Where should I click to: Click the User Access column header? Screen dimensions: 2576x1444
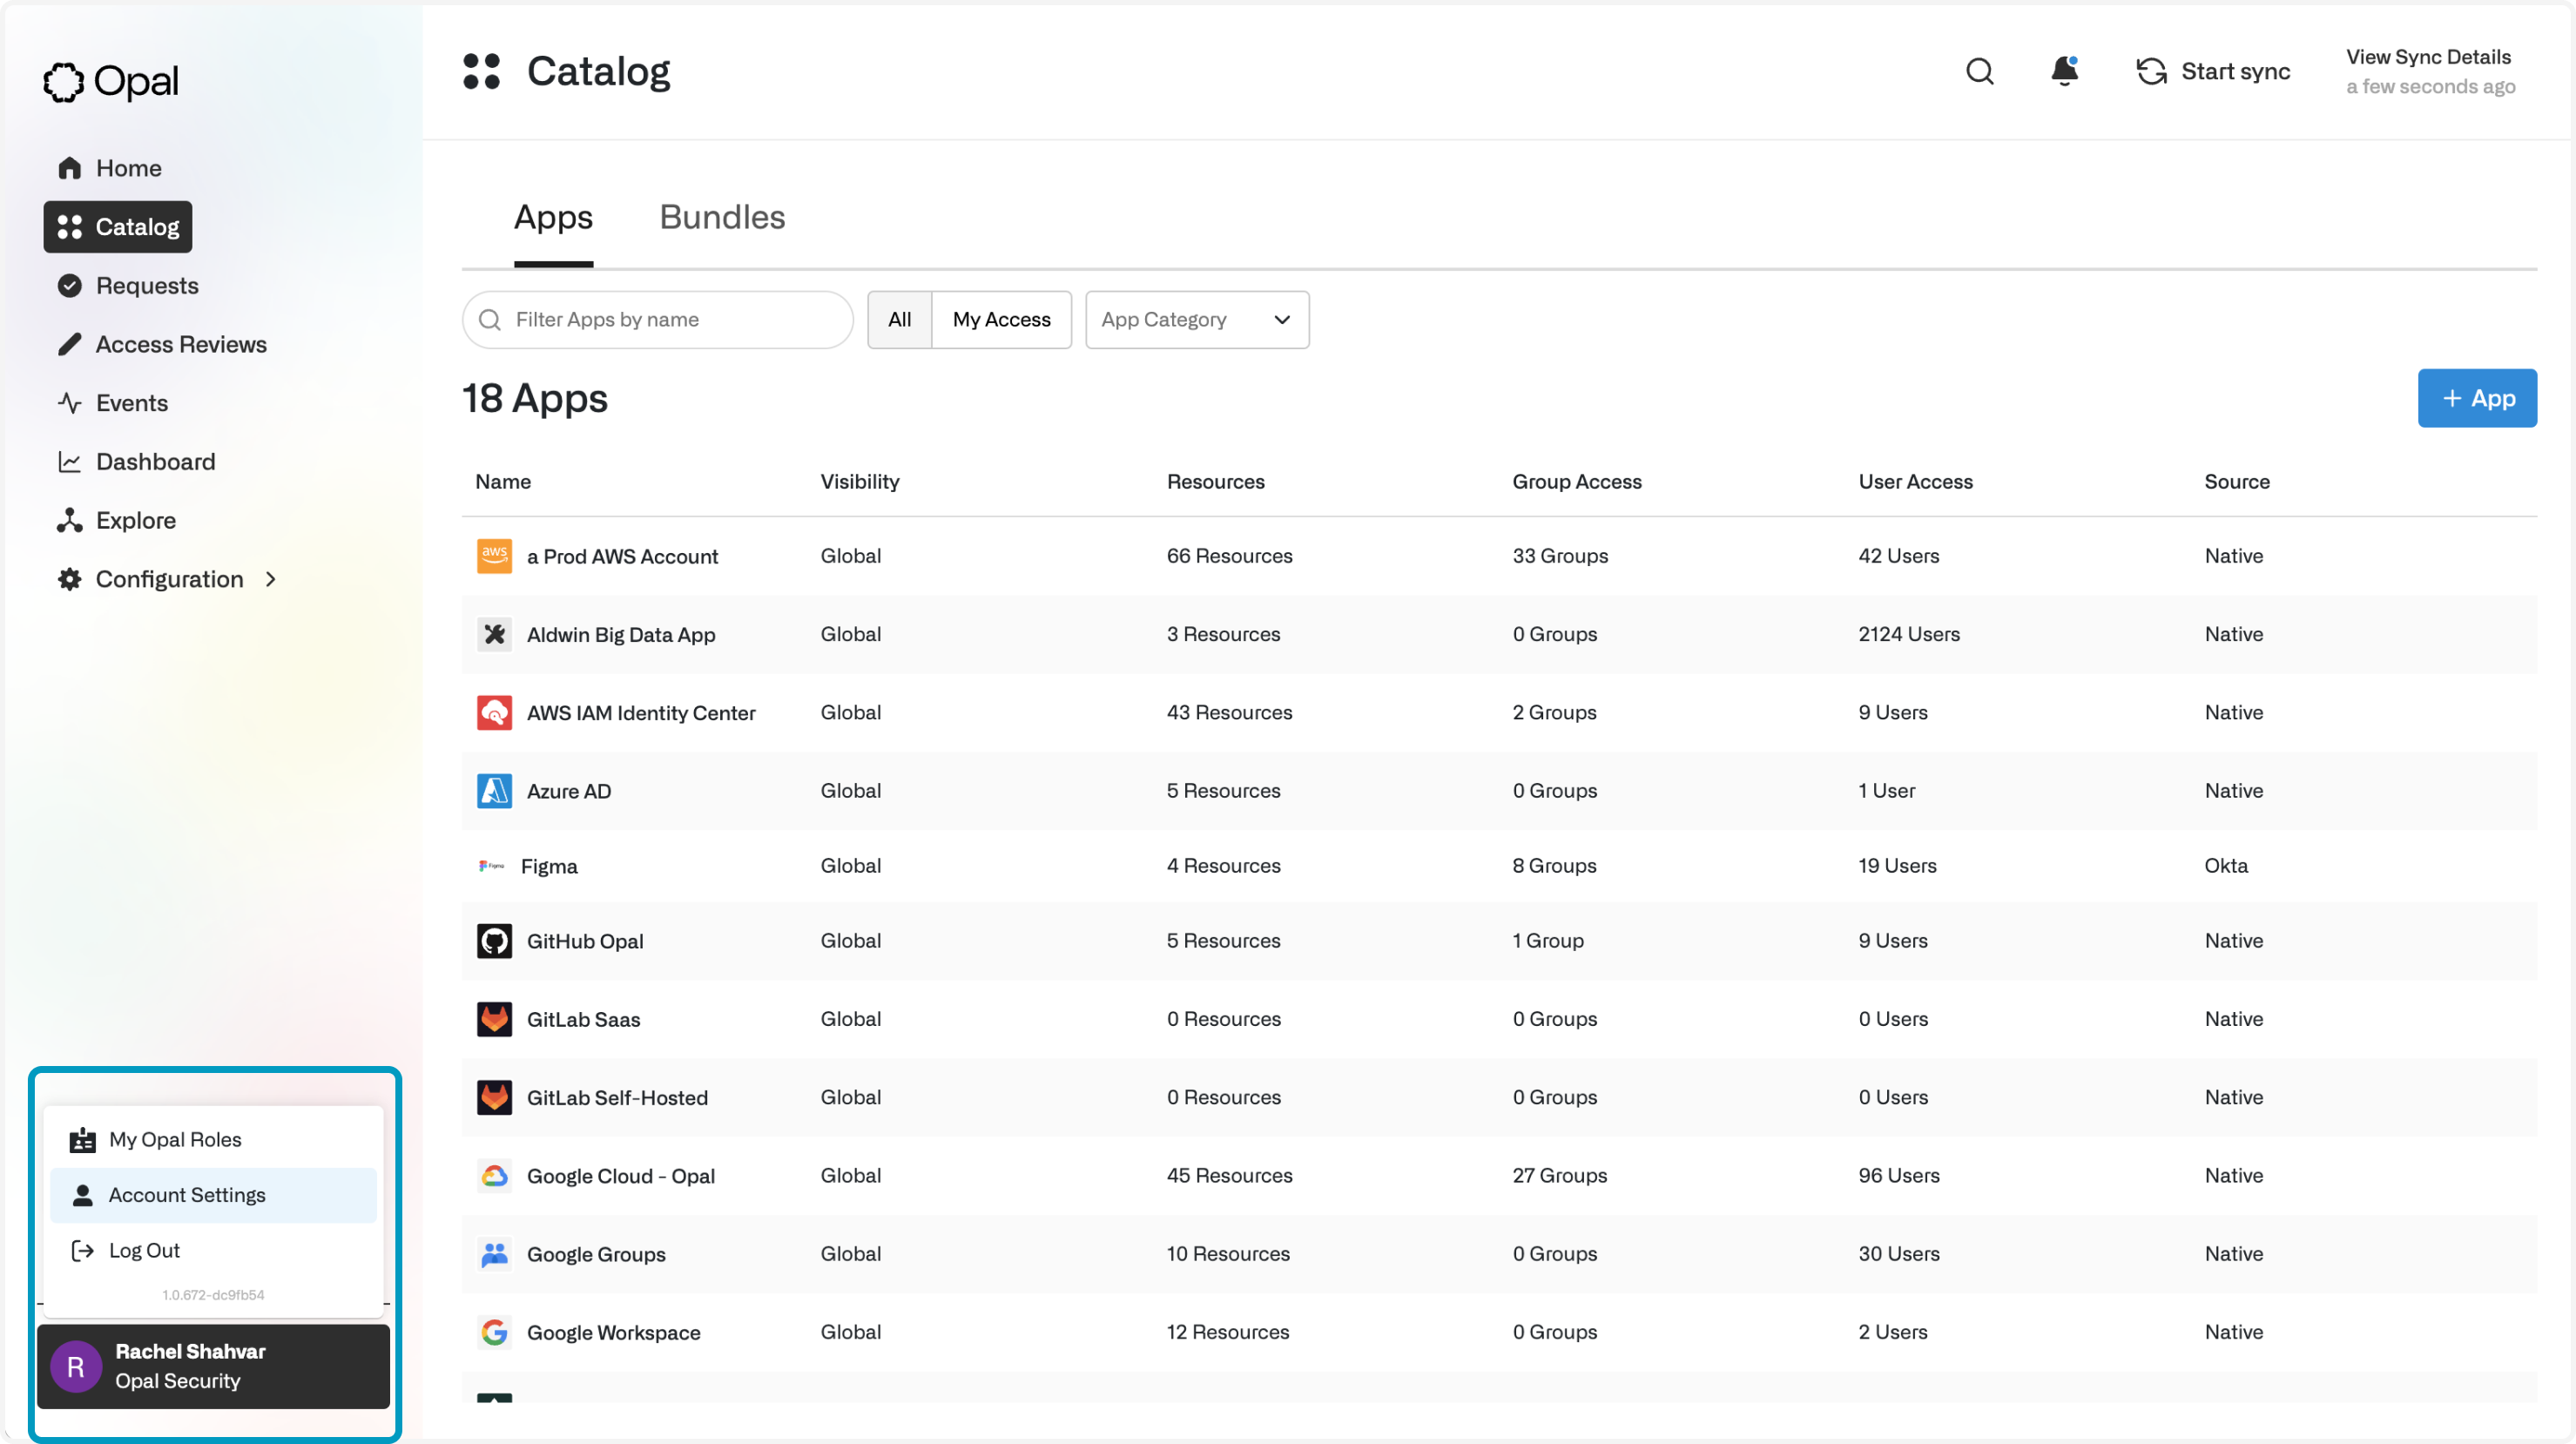click(x=1915, y=482)
